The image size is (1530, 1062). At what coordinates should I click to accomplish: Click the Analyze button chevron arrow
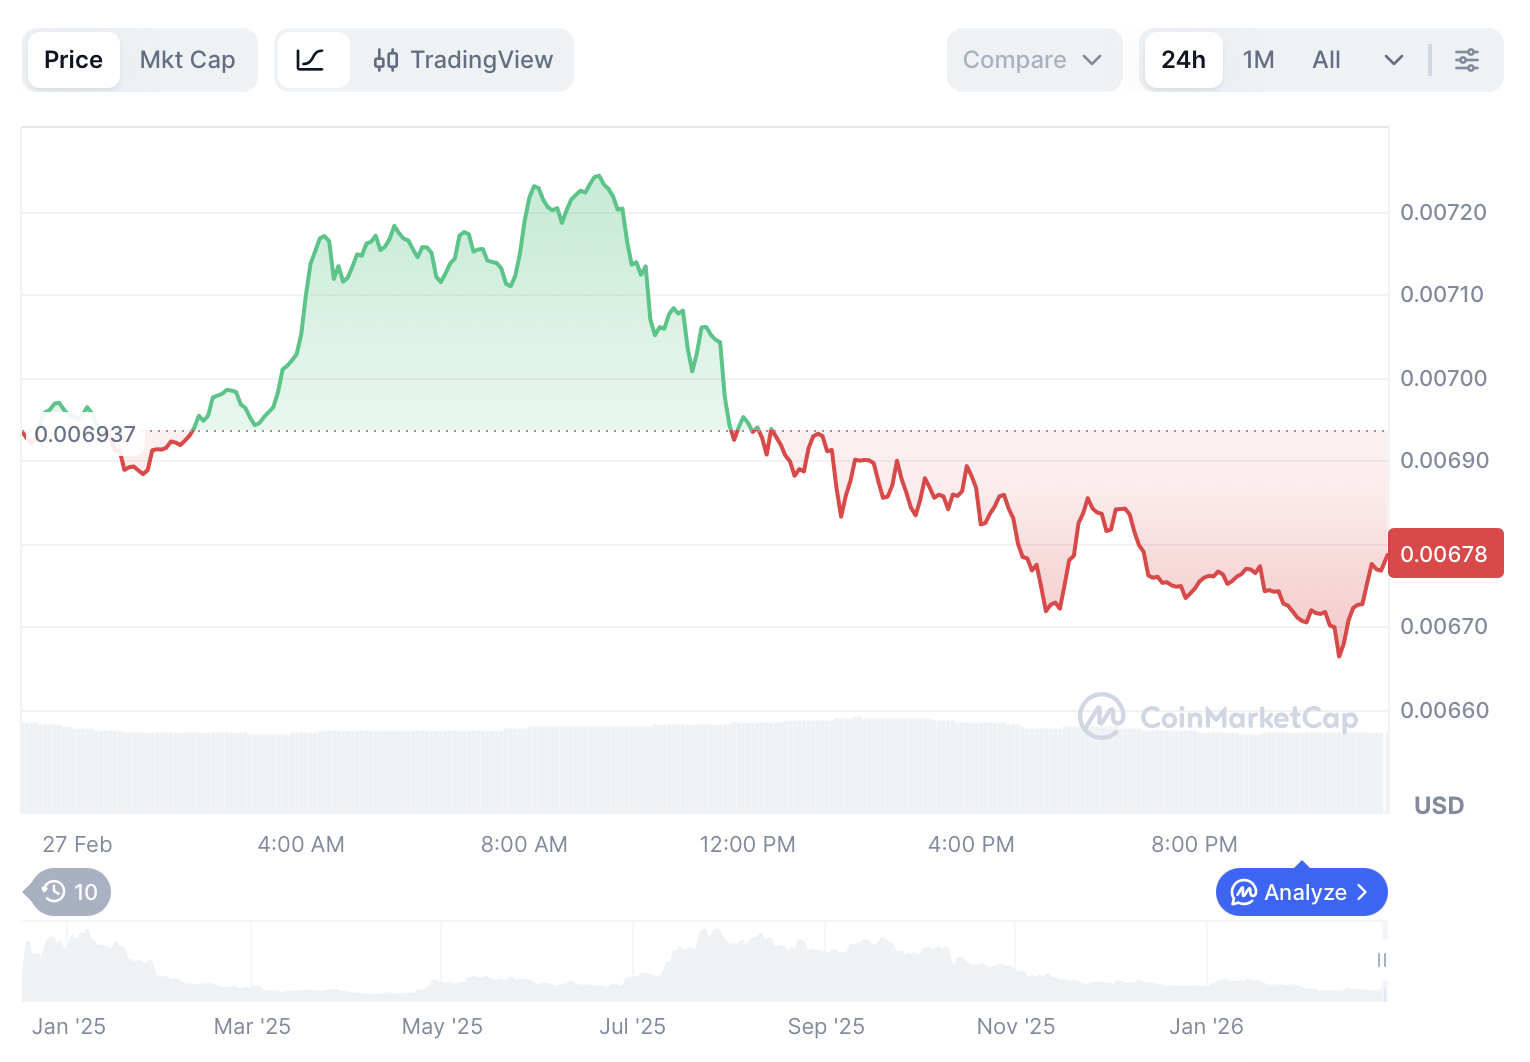(1362, 892)
